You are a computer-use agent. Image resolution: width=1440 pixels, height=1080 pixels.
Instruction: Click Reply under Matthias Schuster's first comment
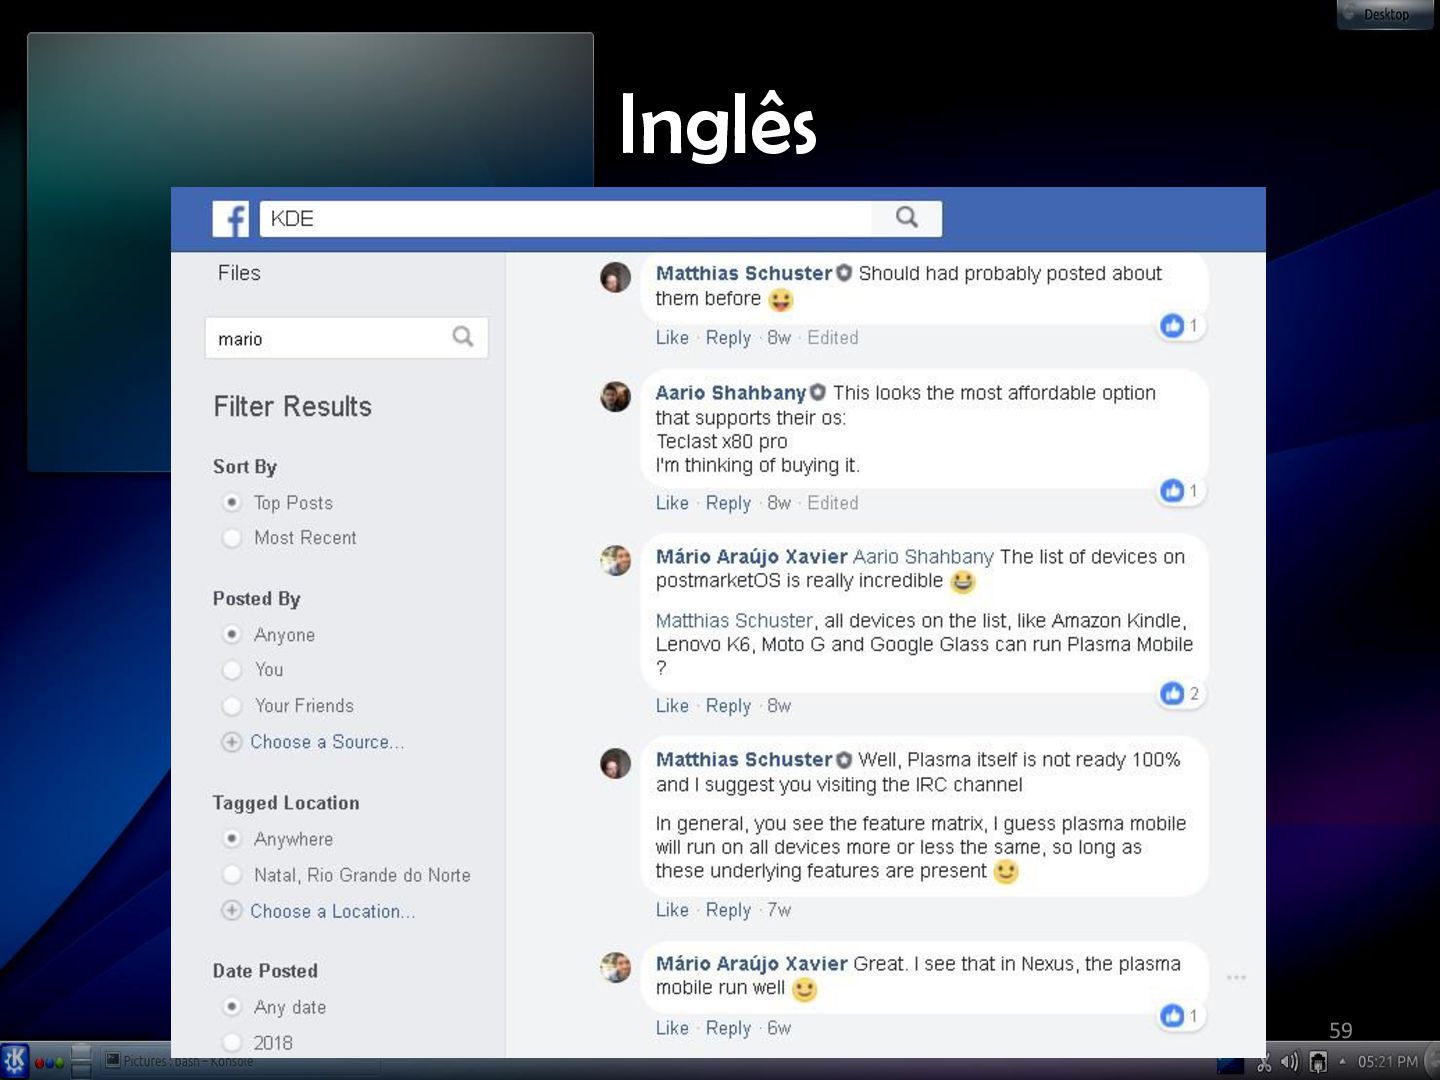pyautogui.click(x=728, y=338)
